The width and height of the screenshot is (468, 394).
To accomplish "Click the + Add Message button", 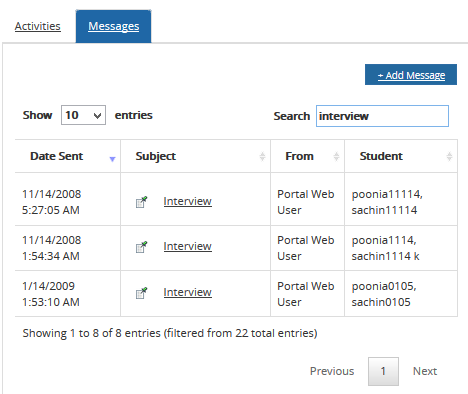I will 411,75.
